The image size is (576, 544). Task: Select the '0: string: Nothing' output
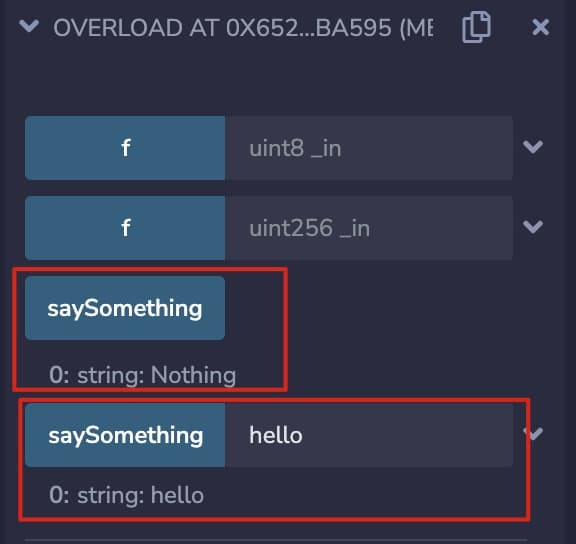[143, 375]
